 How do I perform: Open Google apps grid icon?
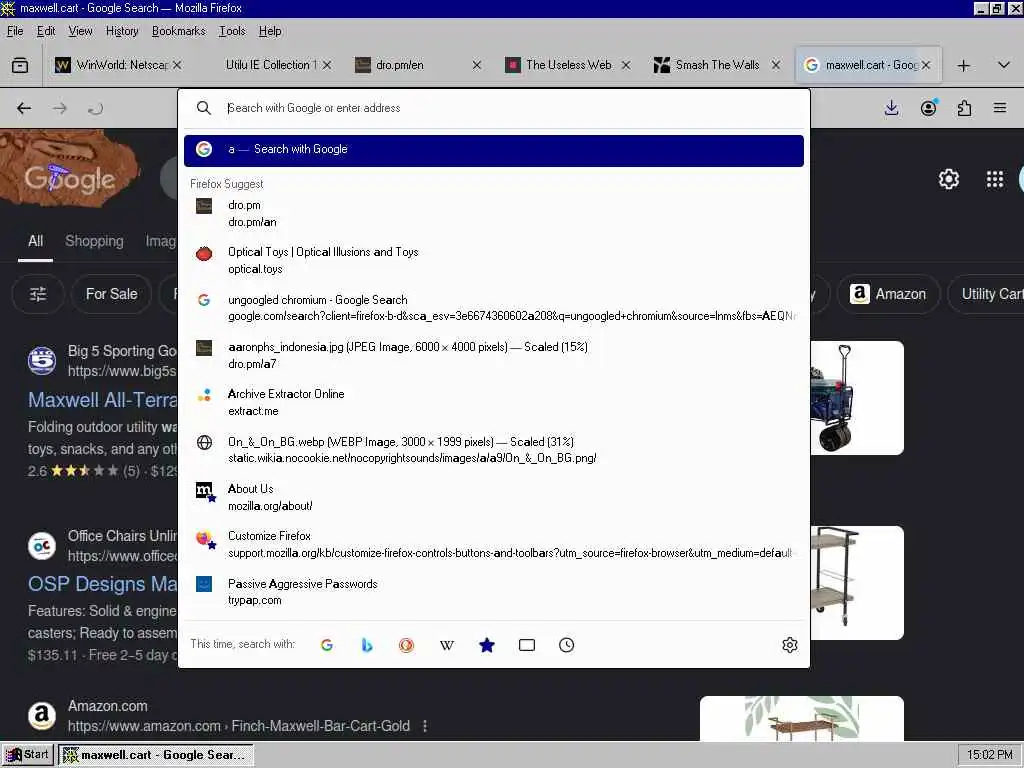[995, 179]
